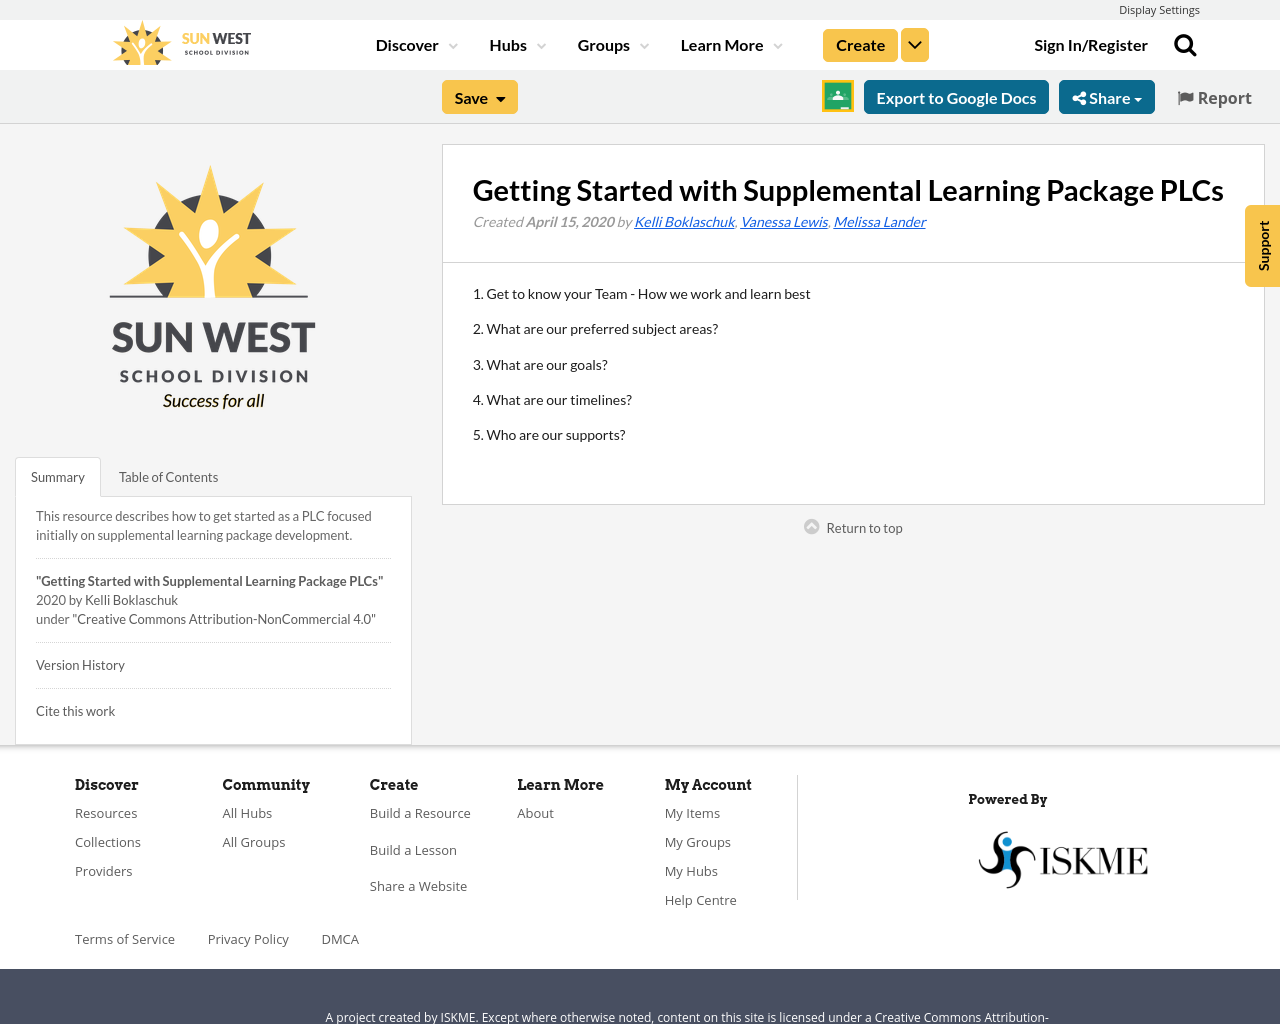The image size is (1280, 1024).
Task: Export the resource to Google Docs
Action: 955,96
